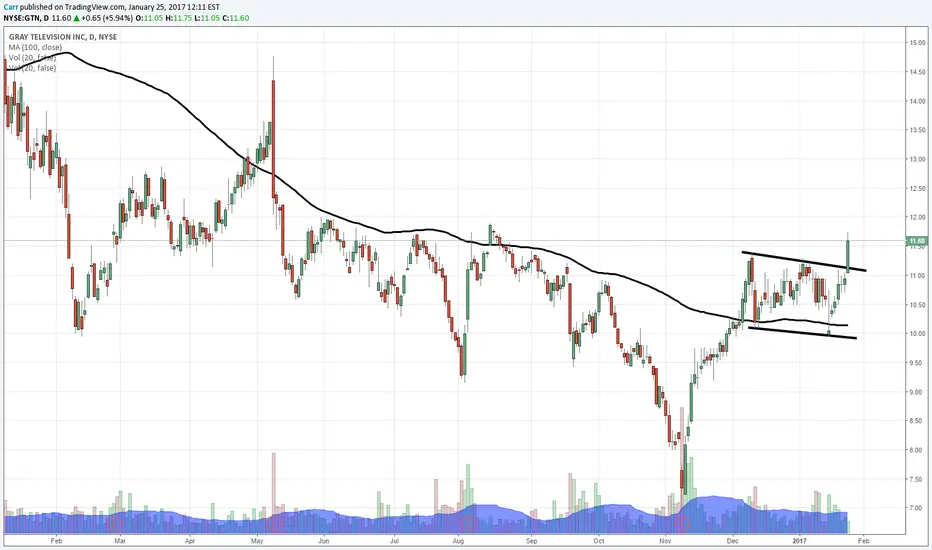
Task: Click the L:11.05 low value
Action: [x=206, y=18]
